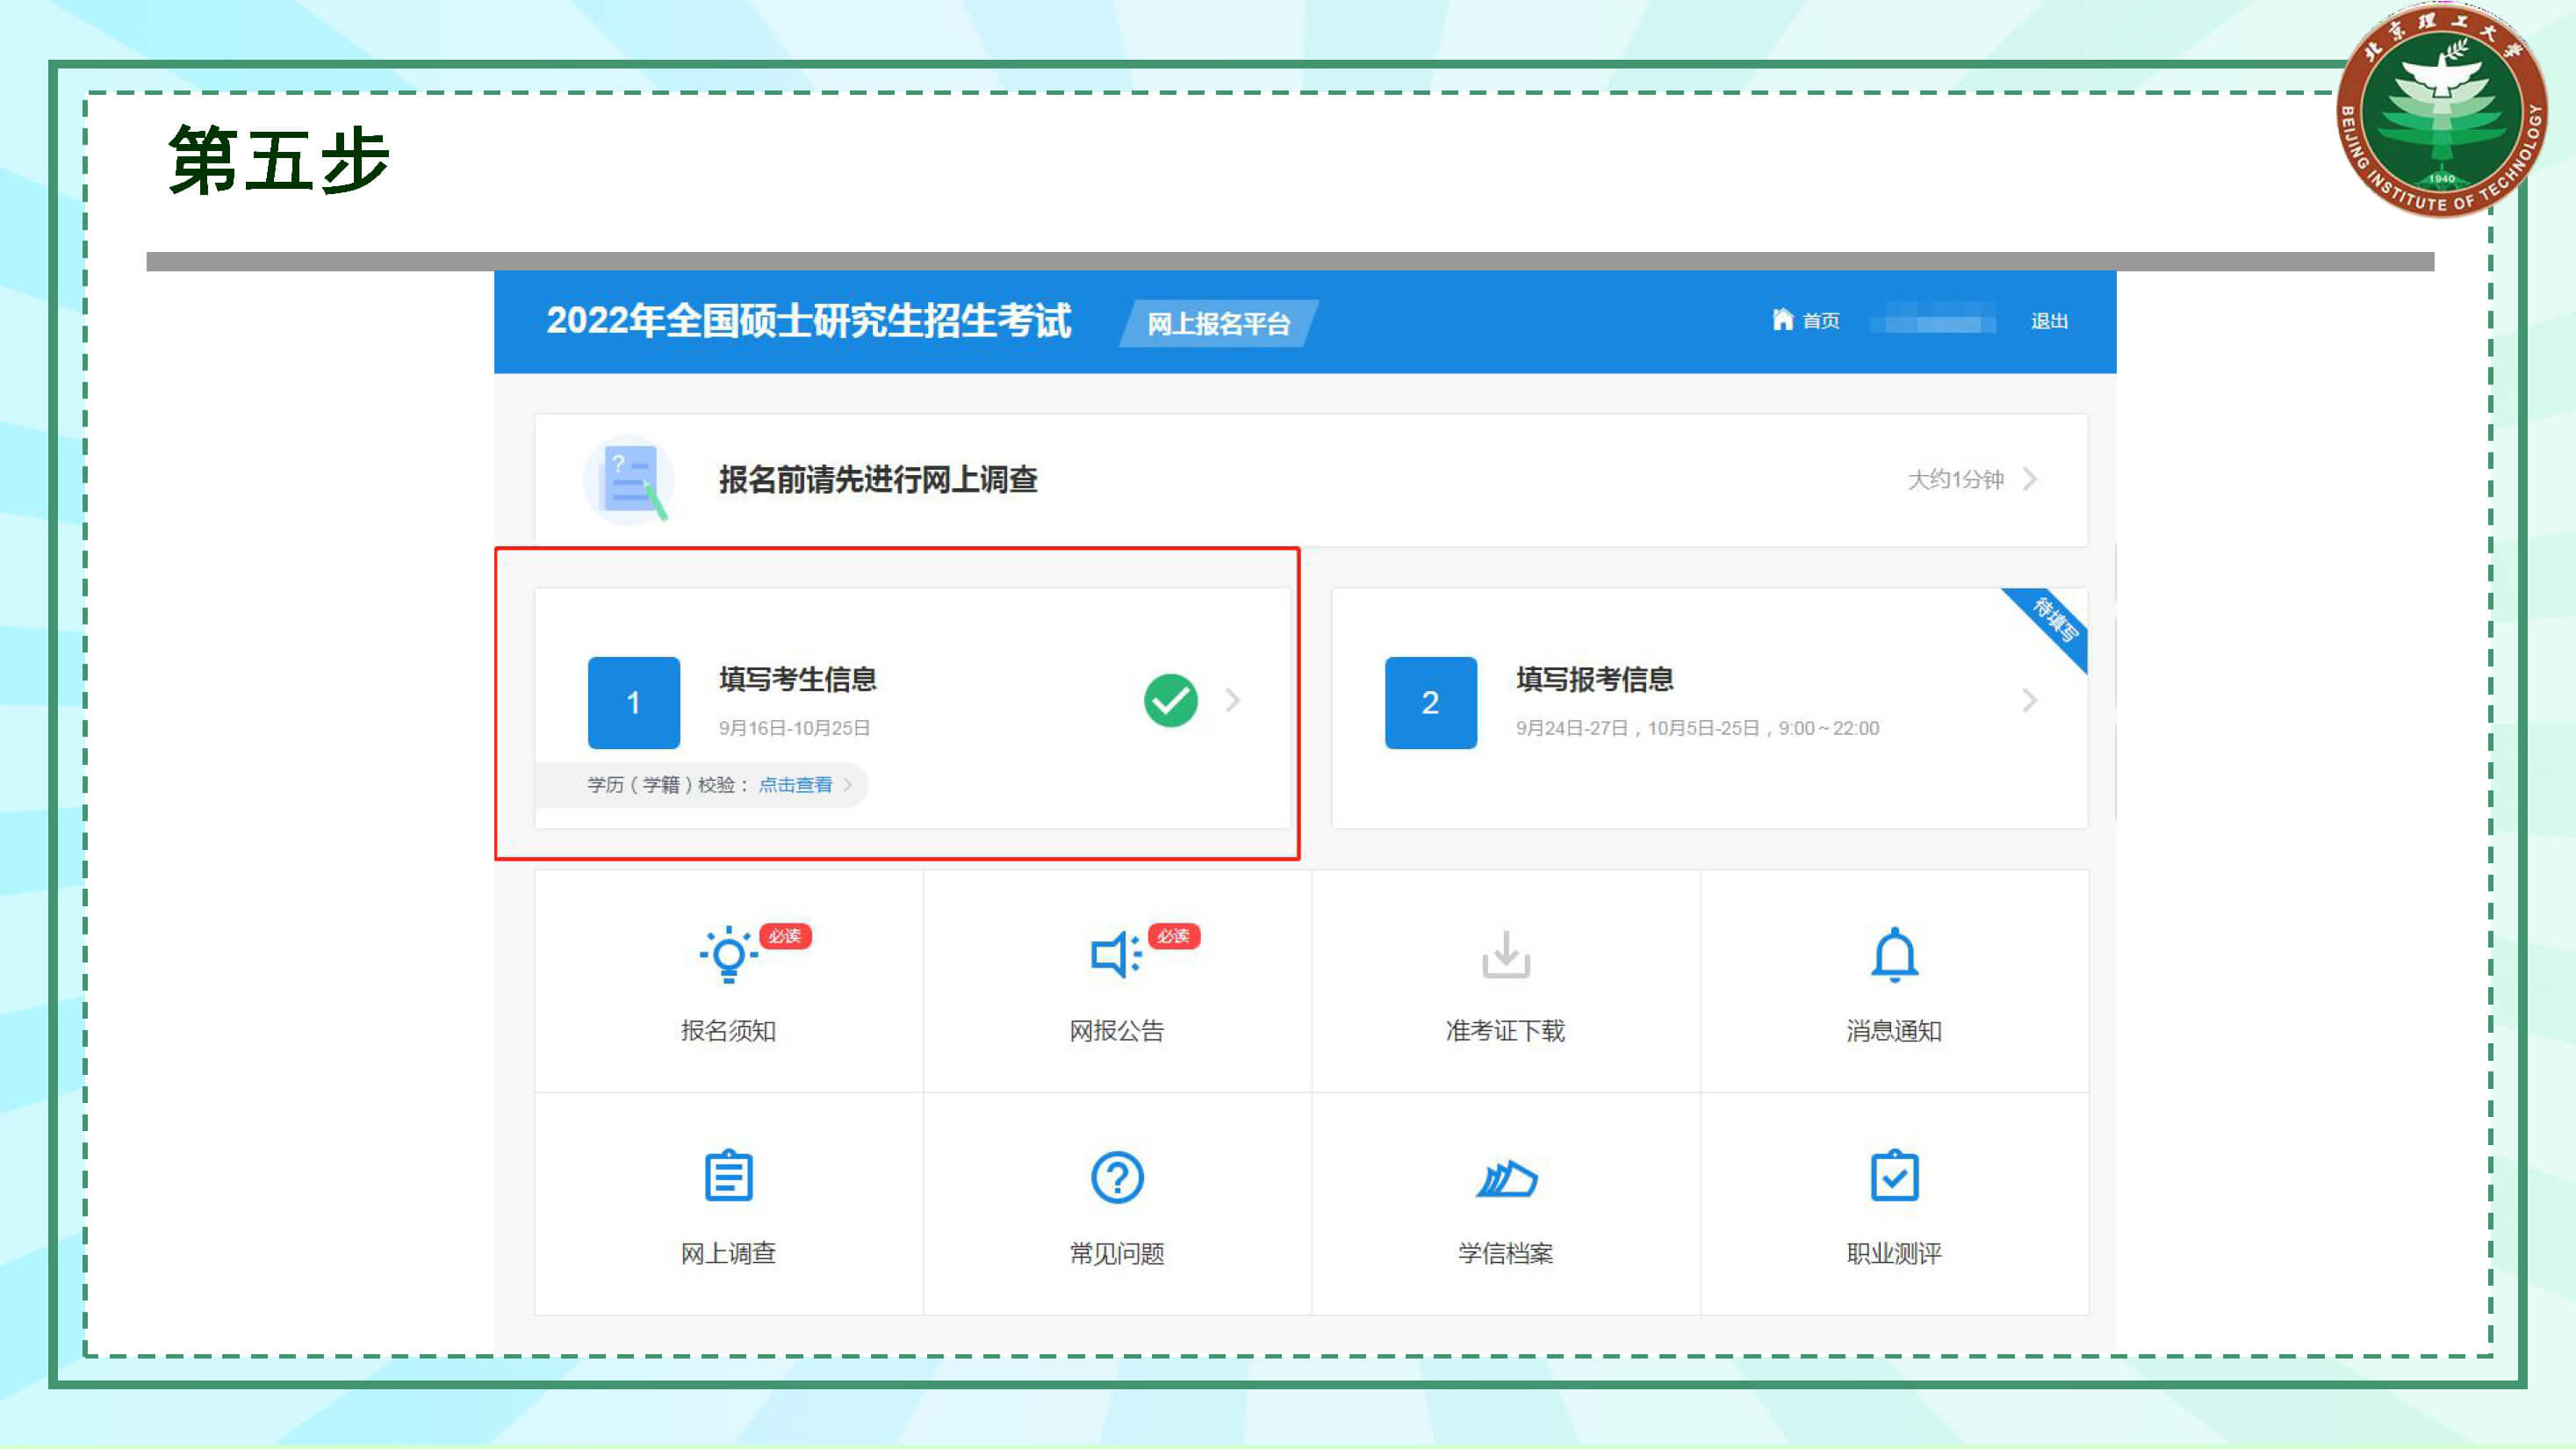2576x1449 pixels.
Task: Click the home icon next to 首页
Action: pyautogui.click(x=1782, y=319)
